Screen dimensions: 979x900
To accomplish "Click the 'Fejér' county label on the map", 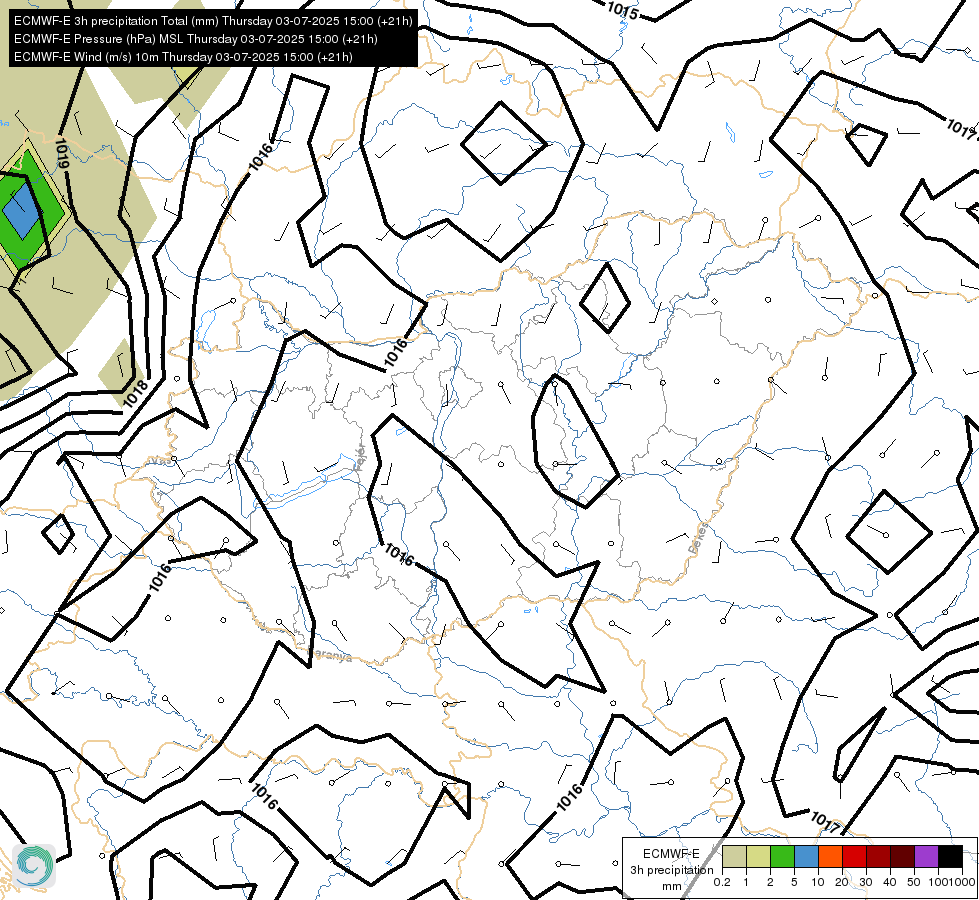I will point(359,459).
